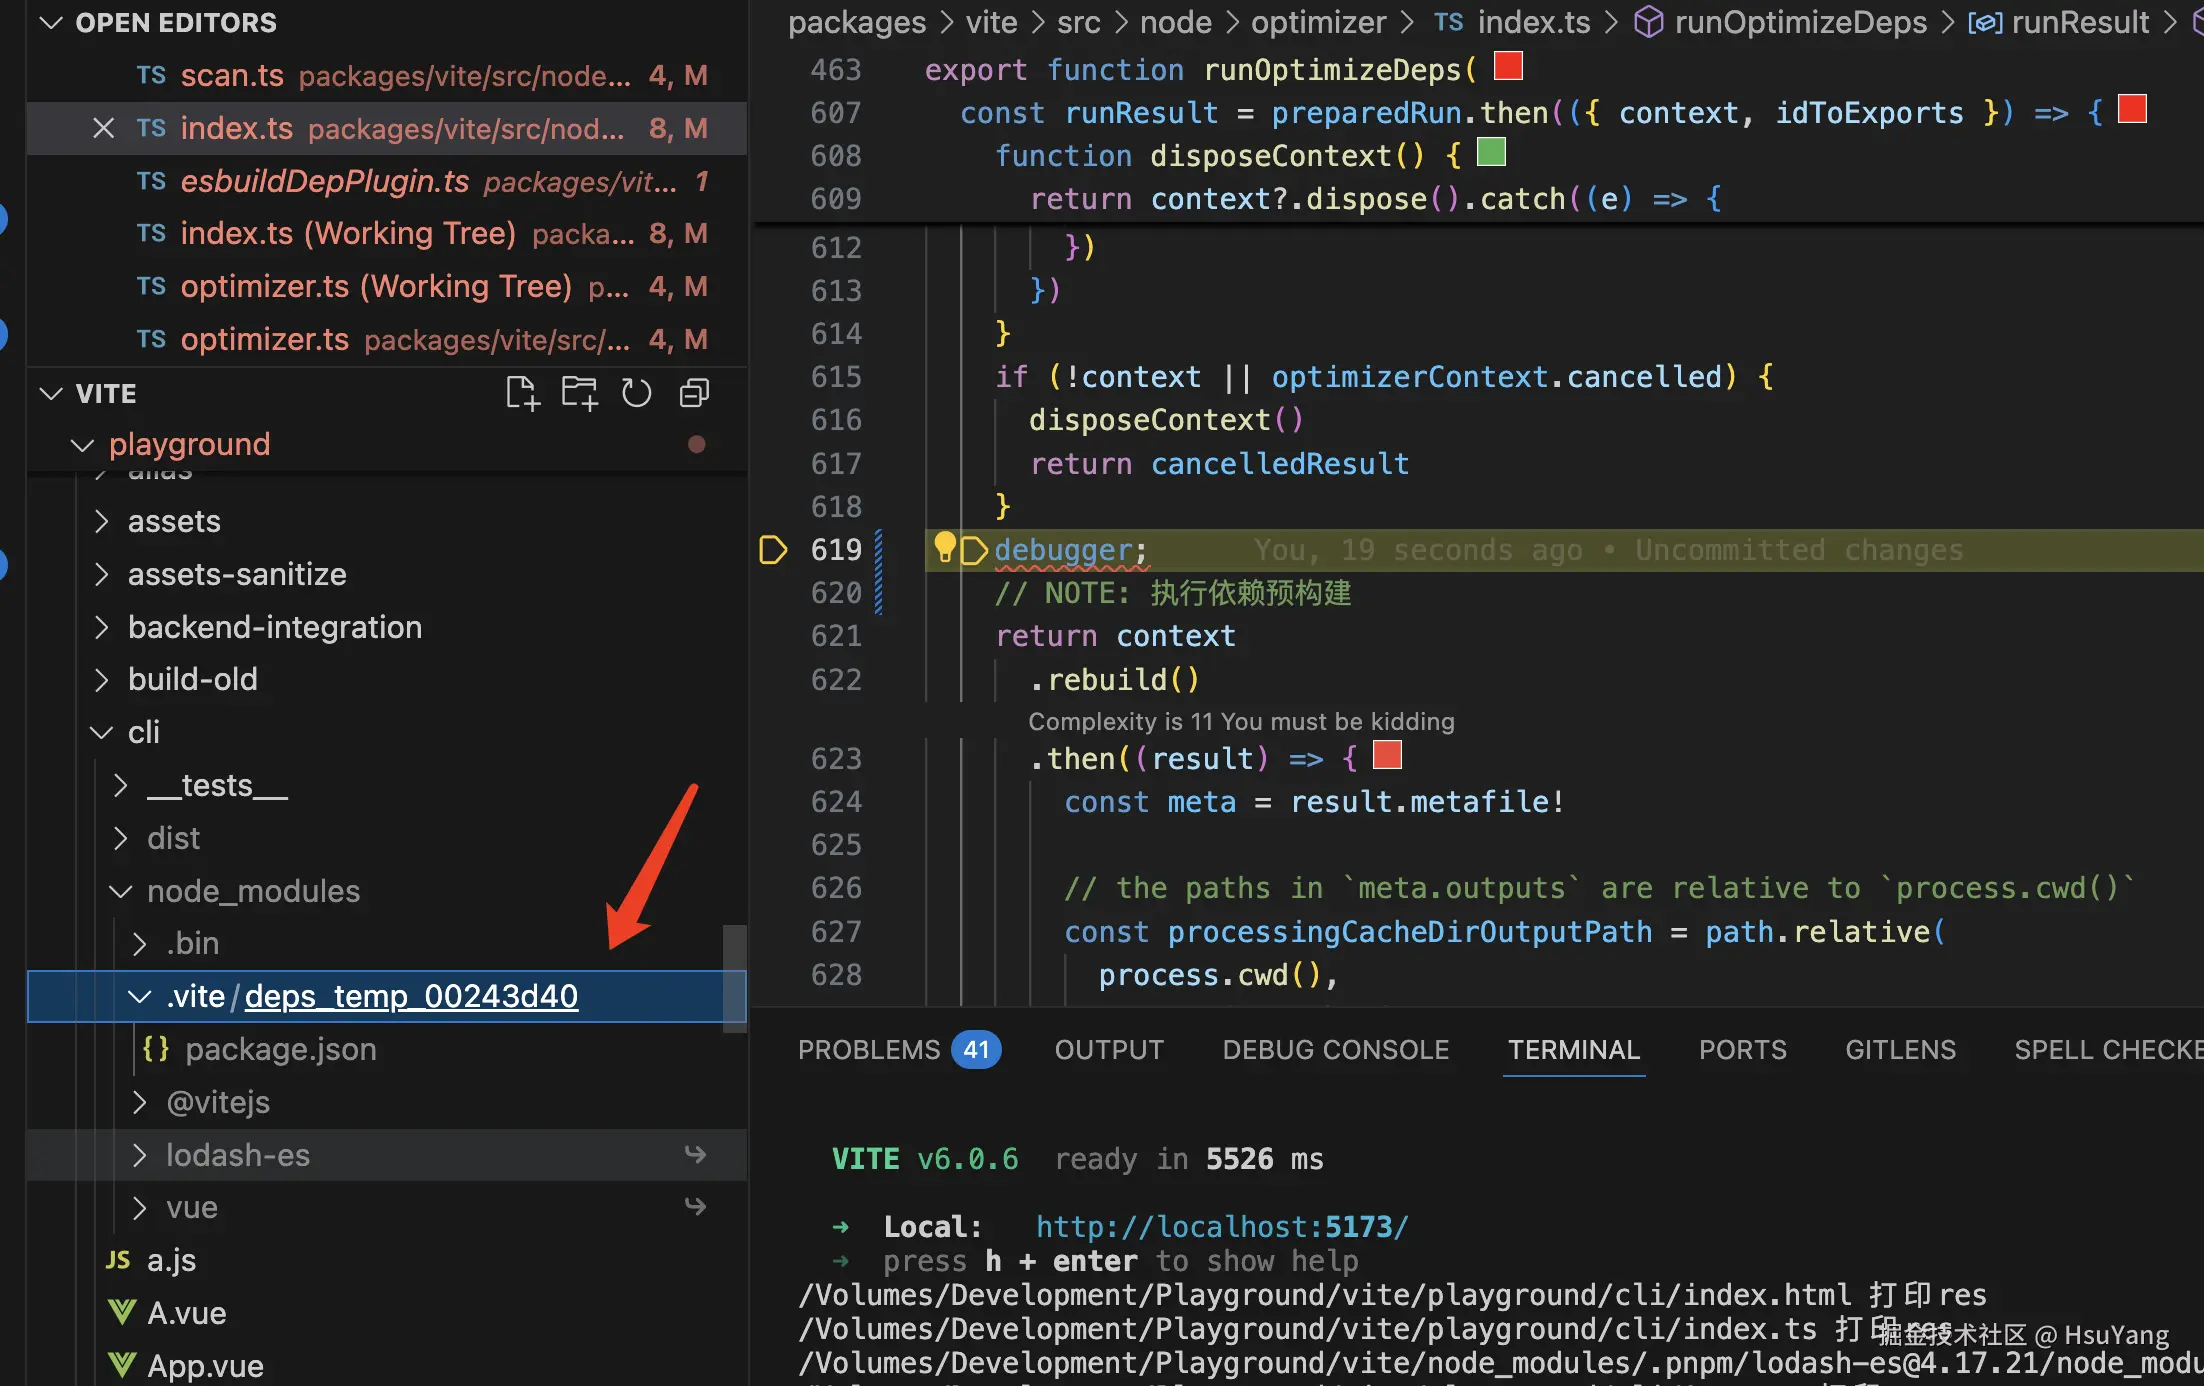The width and height of the screenshot is (2204, 1386).
Task: Close the index.ts open editor
Action: pyautogui.click(x=103, y=128)
